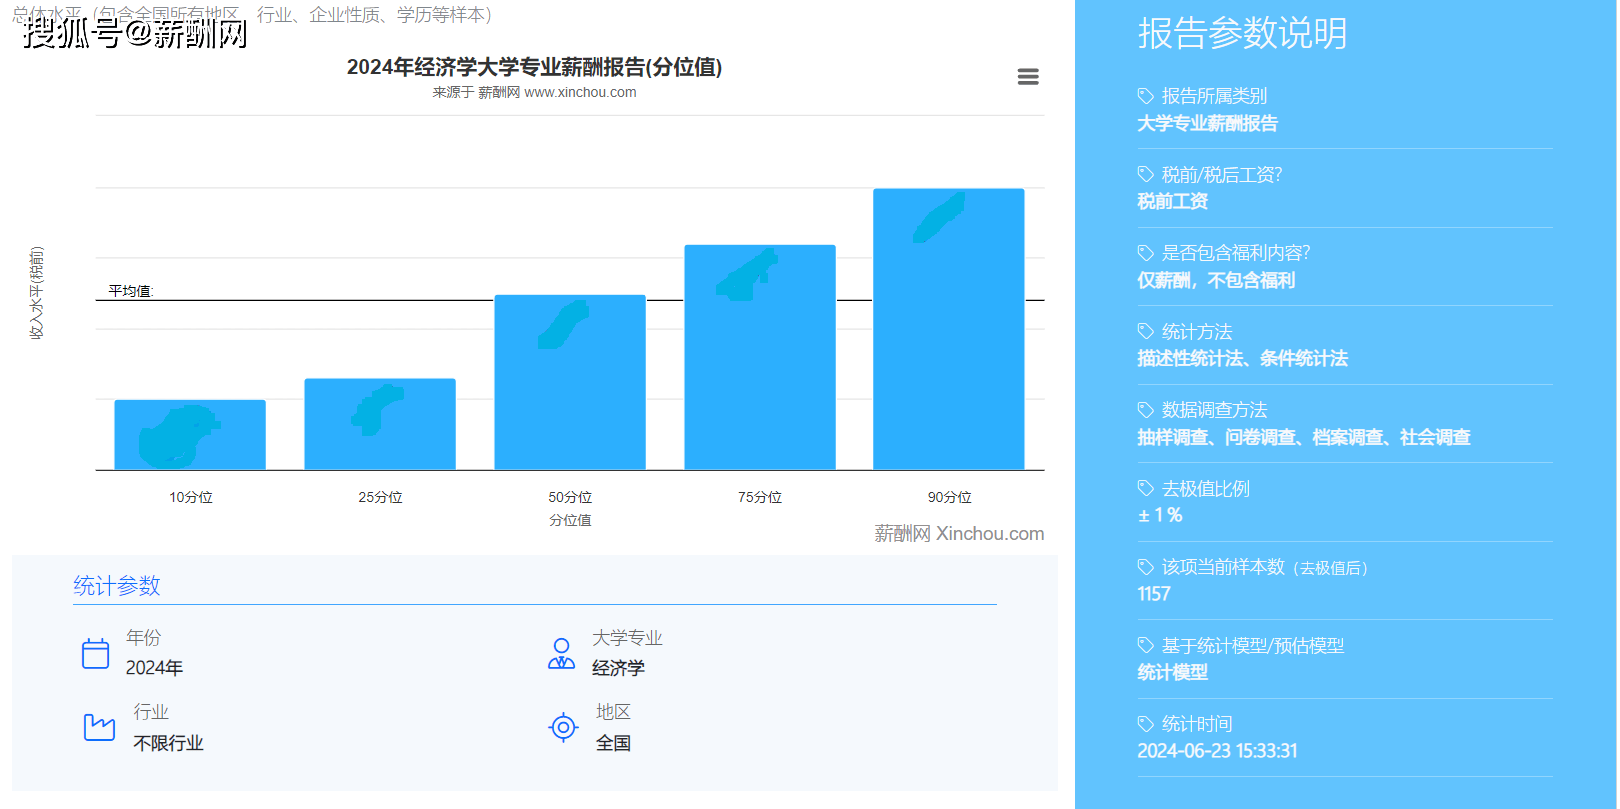Click the chart source subtitle www.xinchou.com
Screen dimensions: 1620x809
(534, 92)
